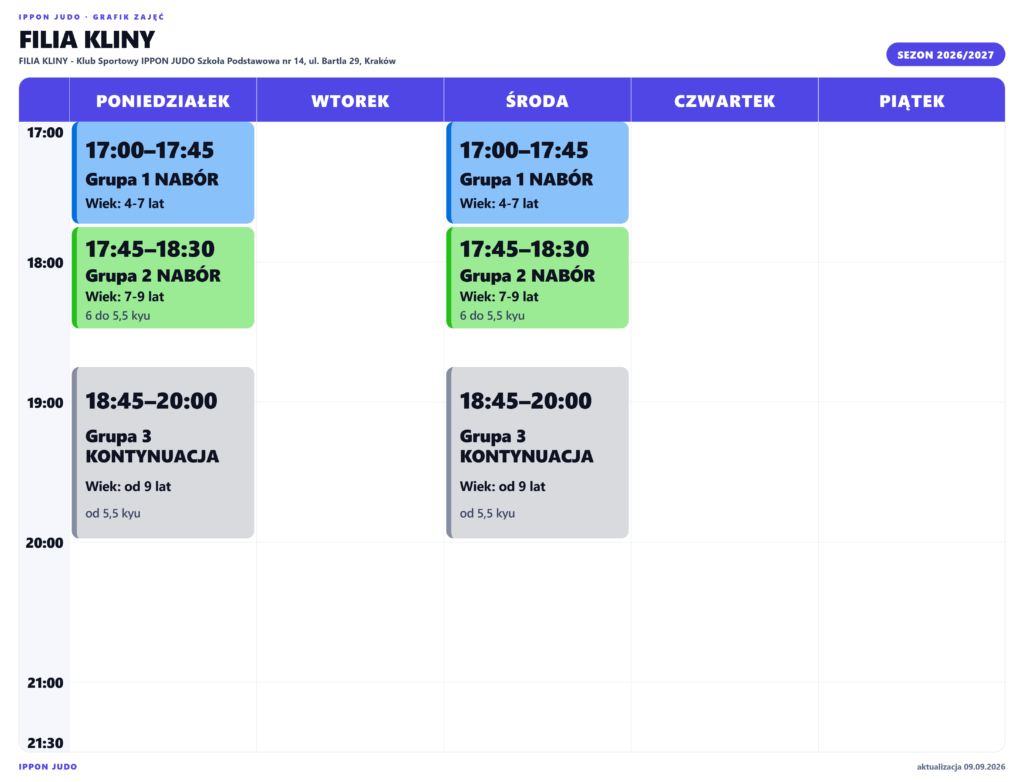Select the CZWARTEK column header
This screenshot has width=1024, height=782.
[724, 101]
